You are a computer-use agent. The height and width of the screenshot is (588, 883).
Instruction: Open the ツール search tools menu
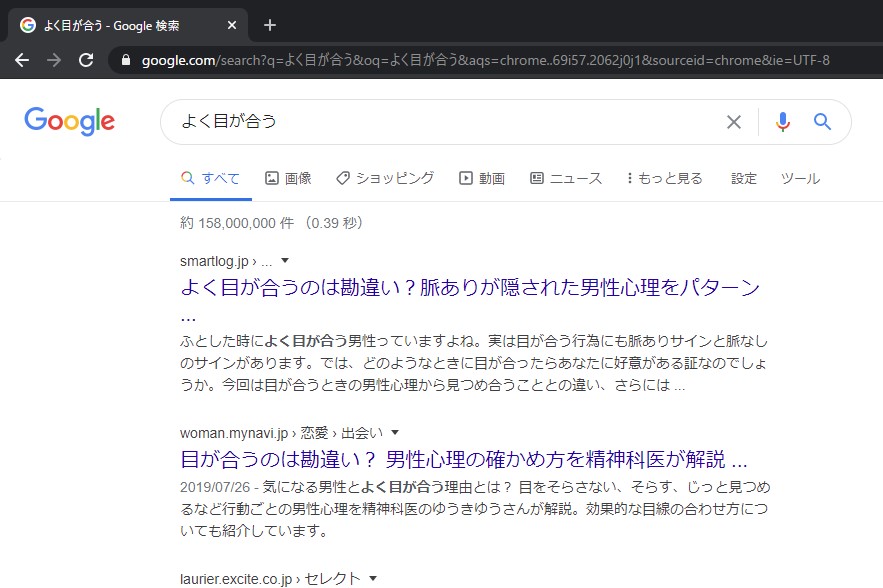(x=802, y=177)
